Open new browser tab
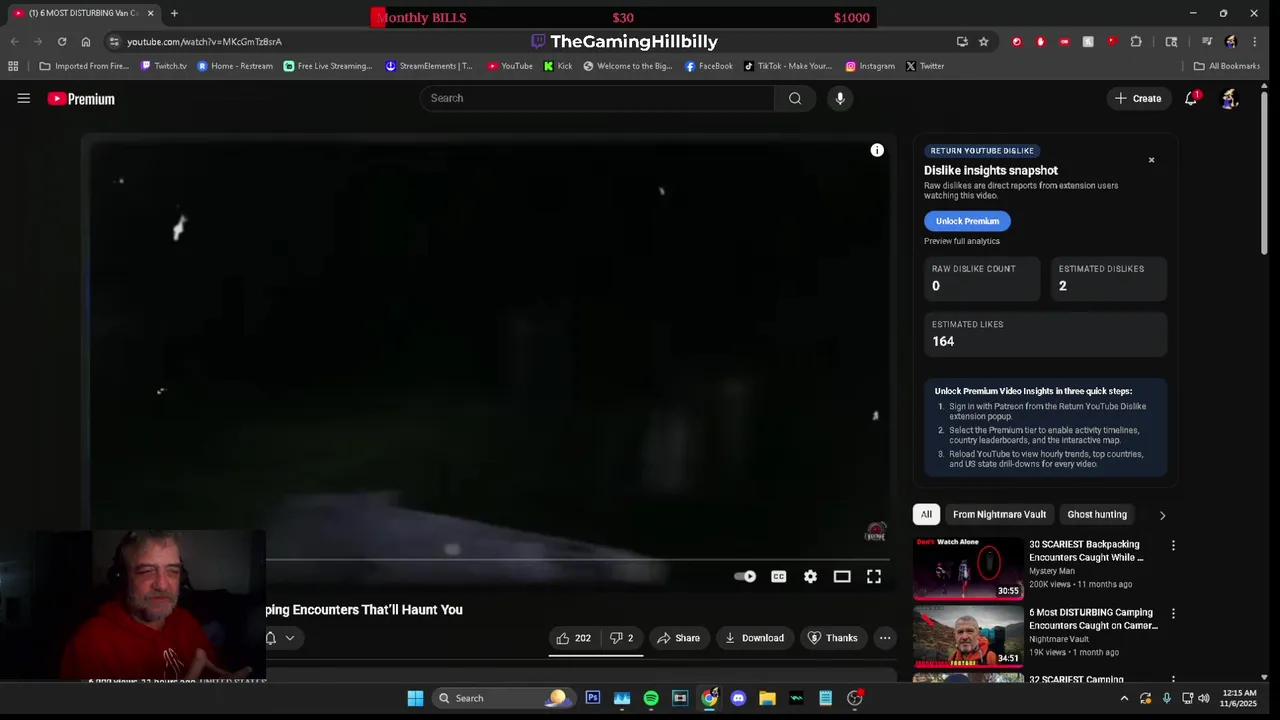Screen dimensions: 1280x720 coord(174,13)
